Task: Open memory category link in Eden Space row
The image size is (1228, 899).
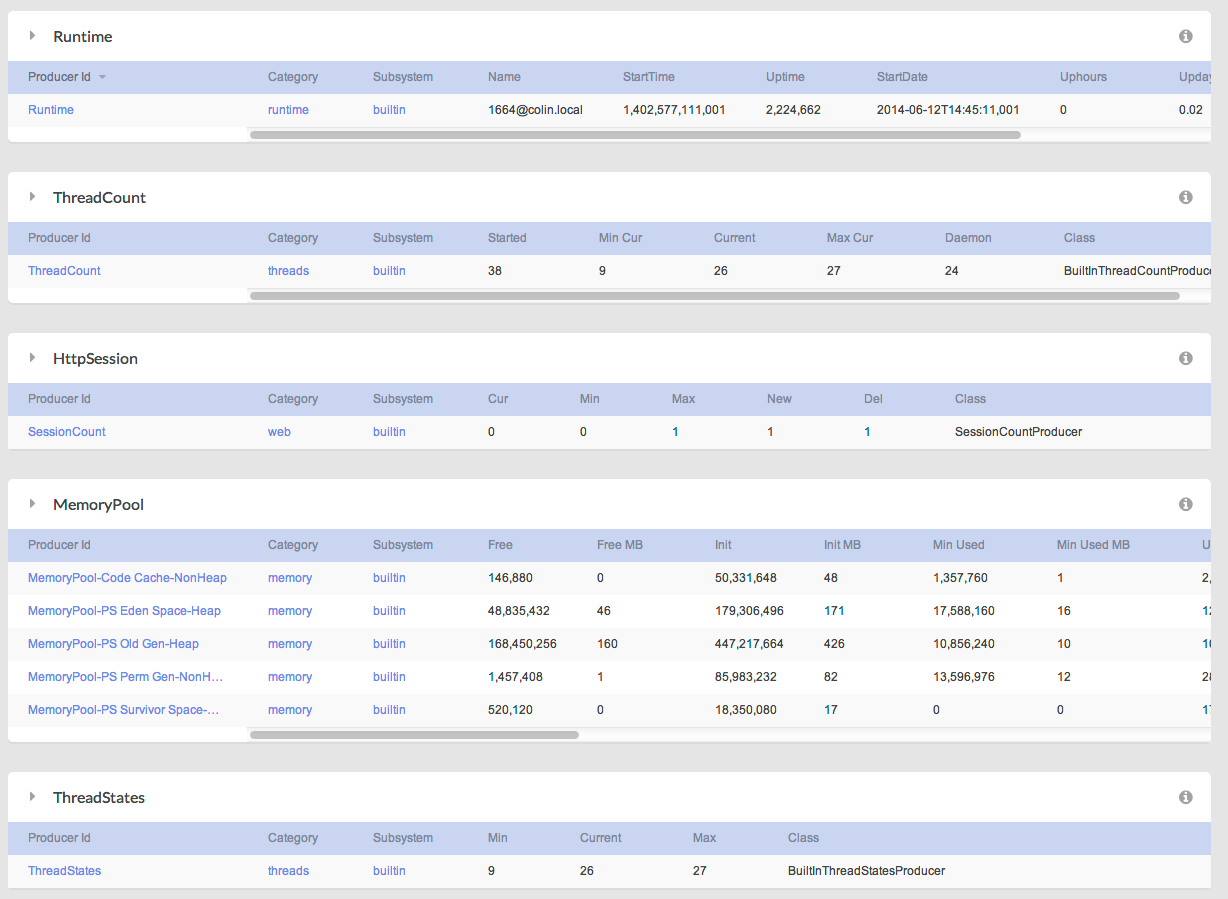Action: click(290, 611)
